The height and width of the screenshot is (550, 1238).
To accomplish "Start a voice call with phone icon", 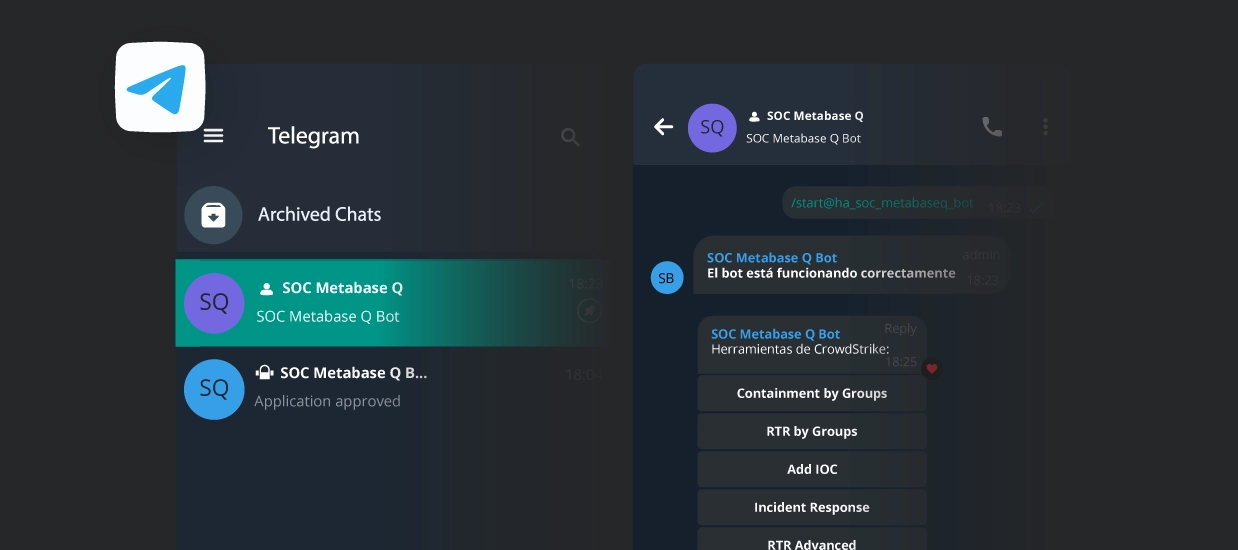I will tap(991, 127).
